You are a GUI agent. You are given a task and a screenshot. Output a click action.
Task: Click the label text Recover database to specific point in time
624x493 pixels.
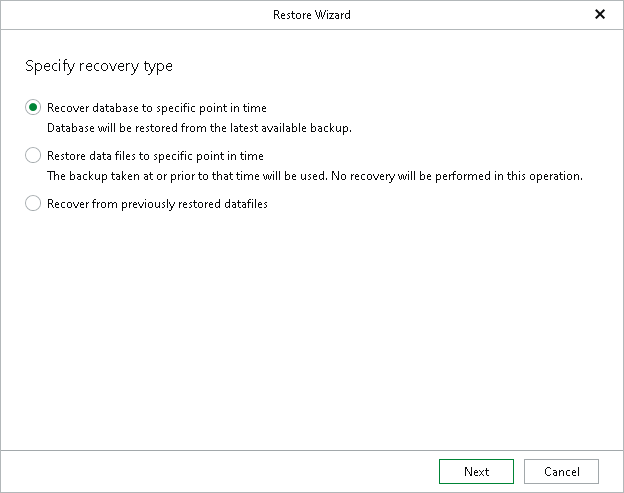tap(157, 108)
